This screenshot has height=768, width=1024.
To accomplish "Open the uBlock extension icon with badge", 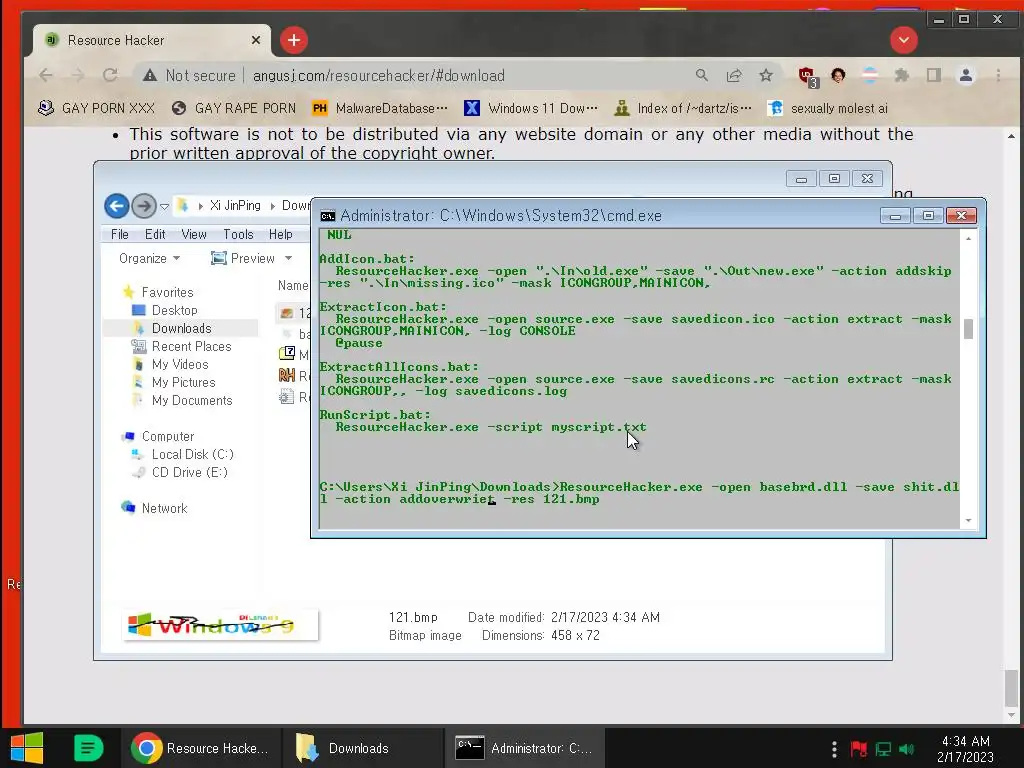I will (x=808, y=77).
